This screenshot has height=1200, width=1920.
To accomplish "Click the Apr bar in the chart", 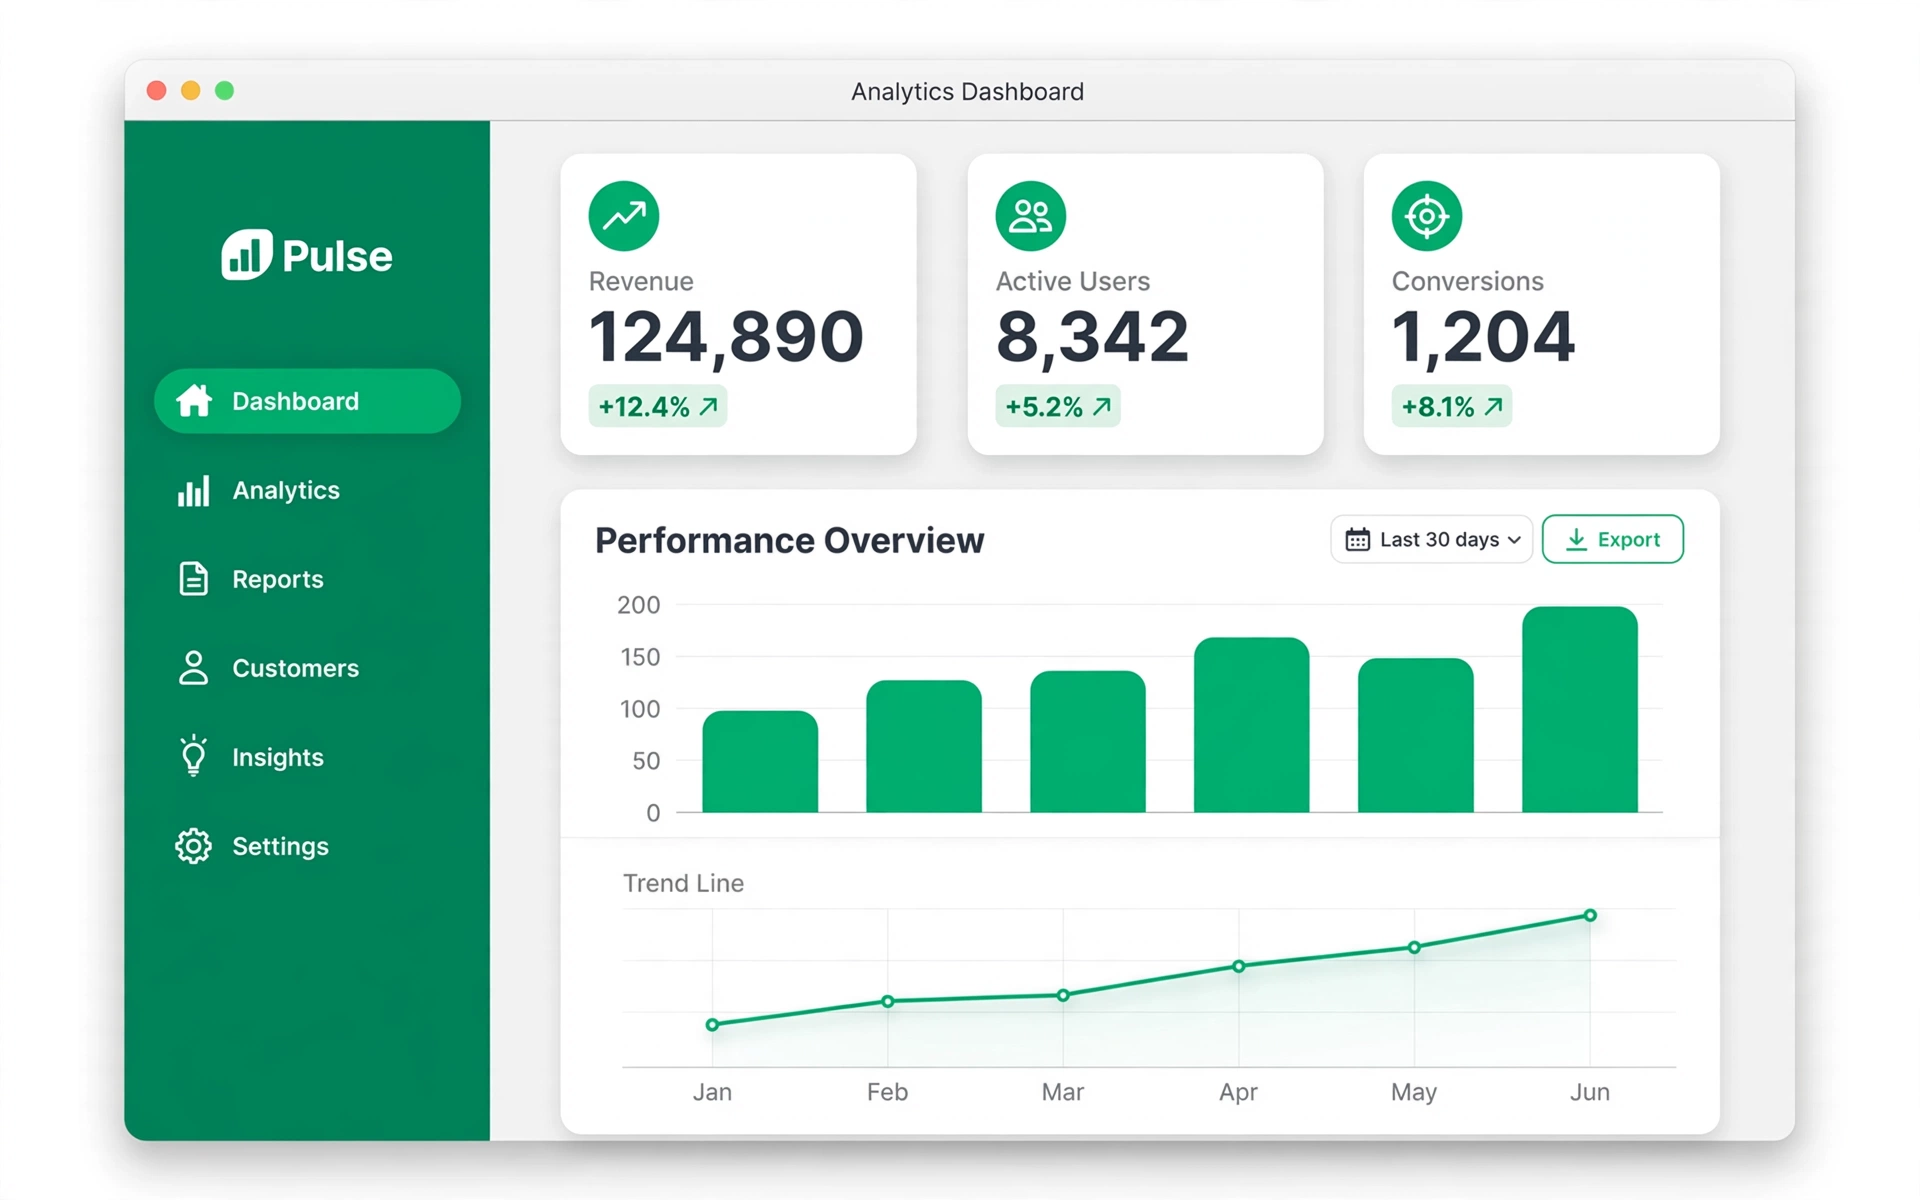I will tap(1251, 725).
